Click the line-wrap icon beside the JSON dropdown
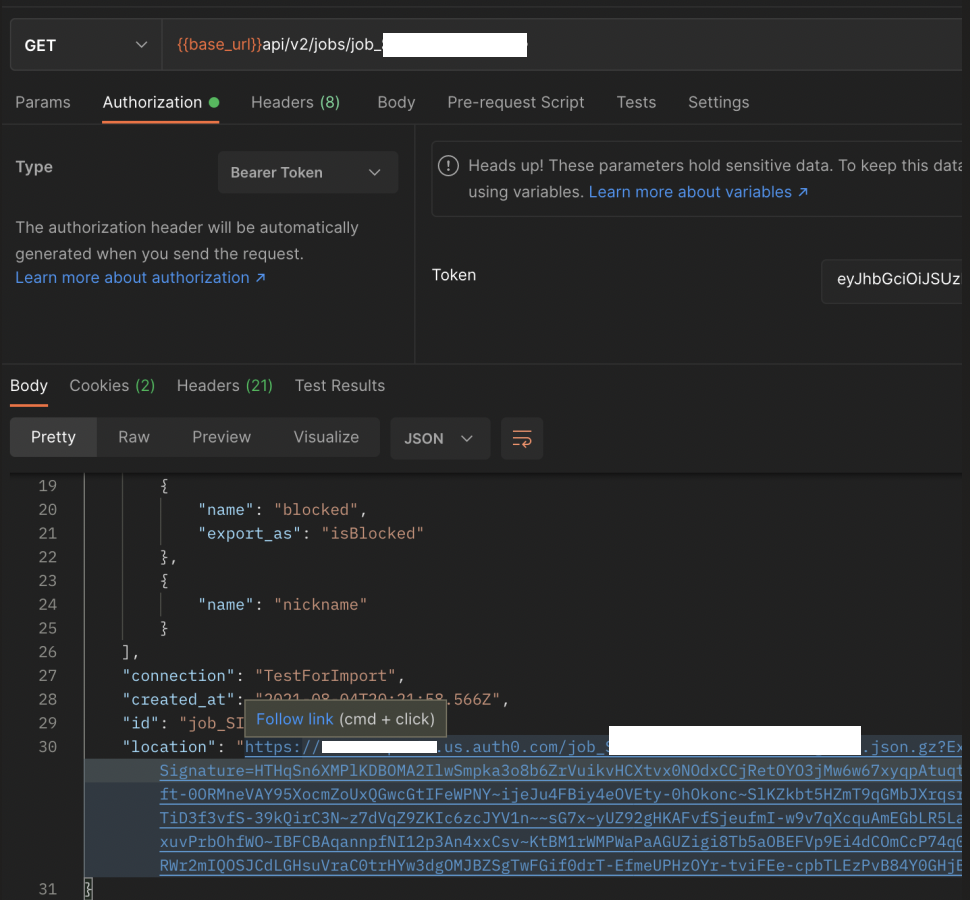This screenshot has width=970, height=900. click(x=521, y=438)
